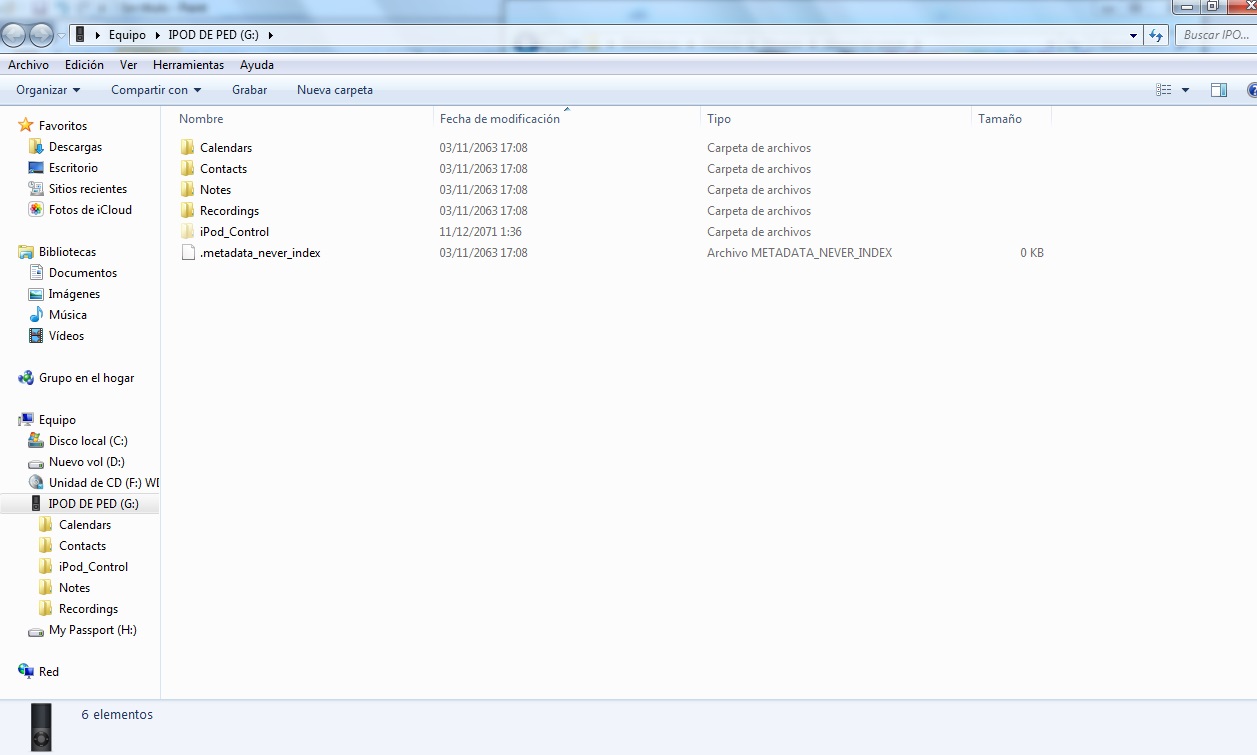Image resolution: width=1257 pixels, height=755 pixels.
Task: Click the iPod thumbnail in details pane
Action: 40,727
